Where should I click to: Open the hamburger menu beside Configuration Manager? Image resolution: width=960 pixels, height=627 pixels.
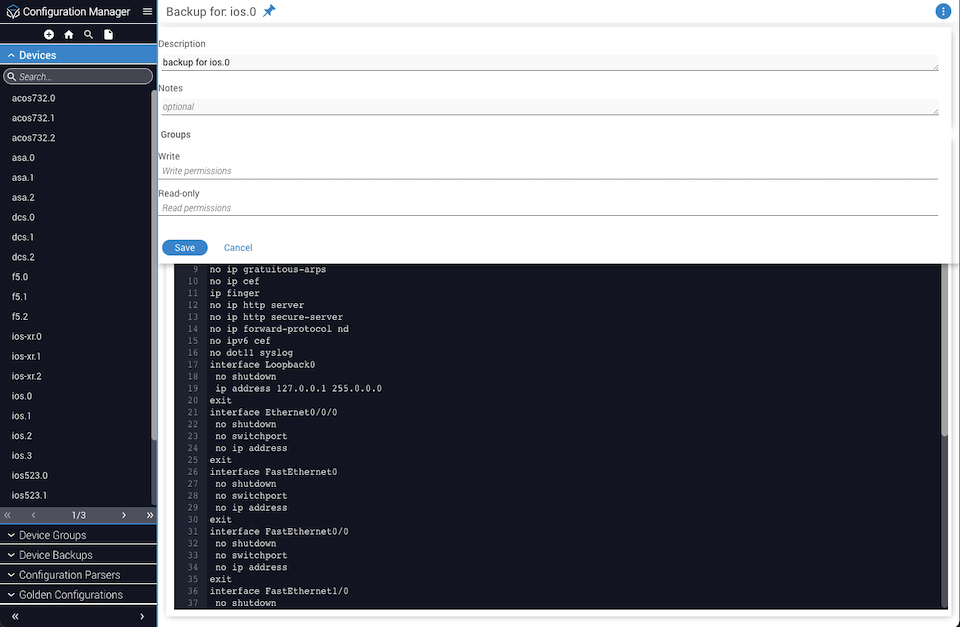[148, 11]
